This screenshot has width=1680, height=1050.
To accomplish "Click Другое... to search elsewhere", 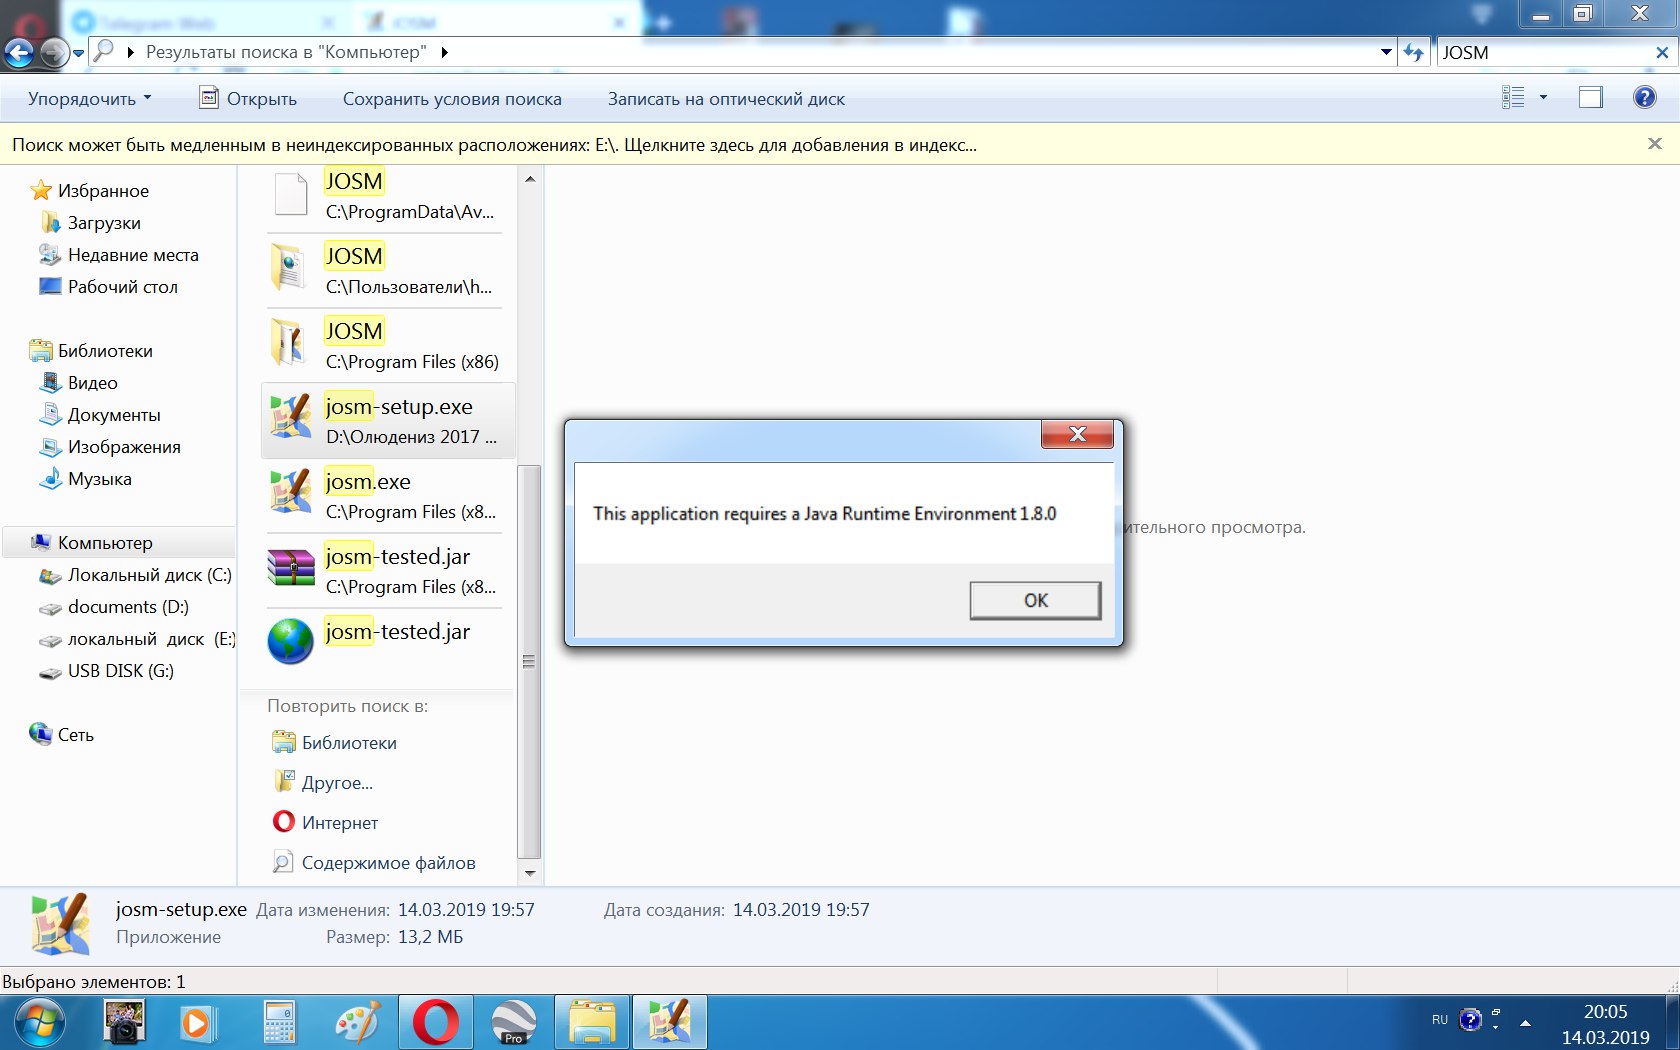I will click(x=323, y=782).
